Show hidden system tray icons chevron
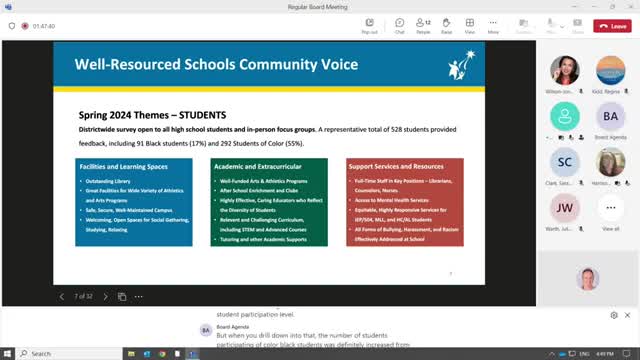This screenshot has width=640, height=360. pyautogui.click(x=552, y=354)
